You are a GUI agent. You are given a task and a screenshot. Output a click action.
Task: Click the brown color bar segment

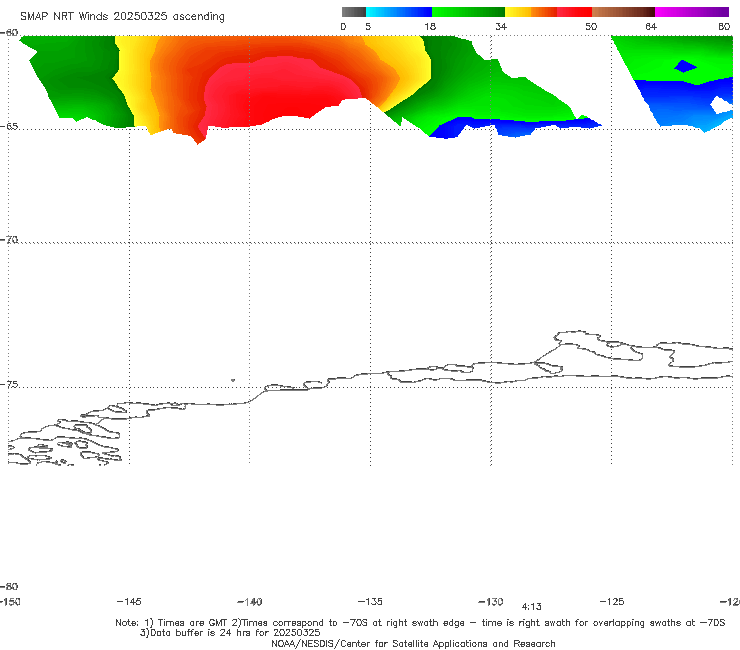623,12
